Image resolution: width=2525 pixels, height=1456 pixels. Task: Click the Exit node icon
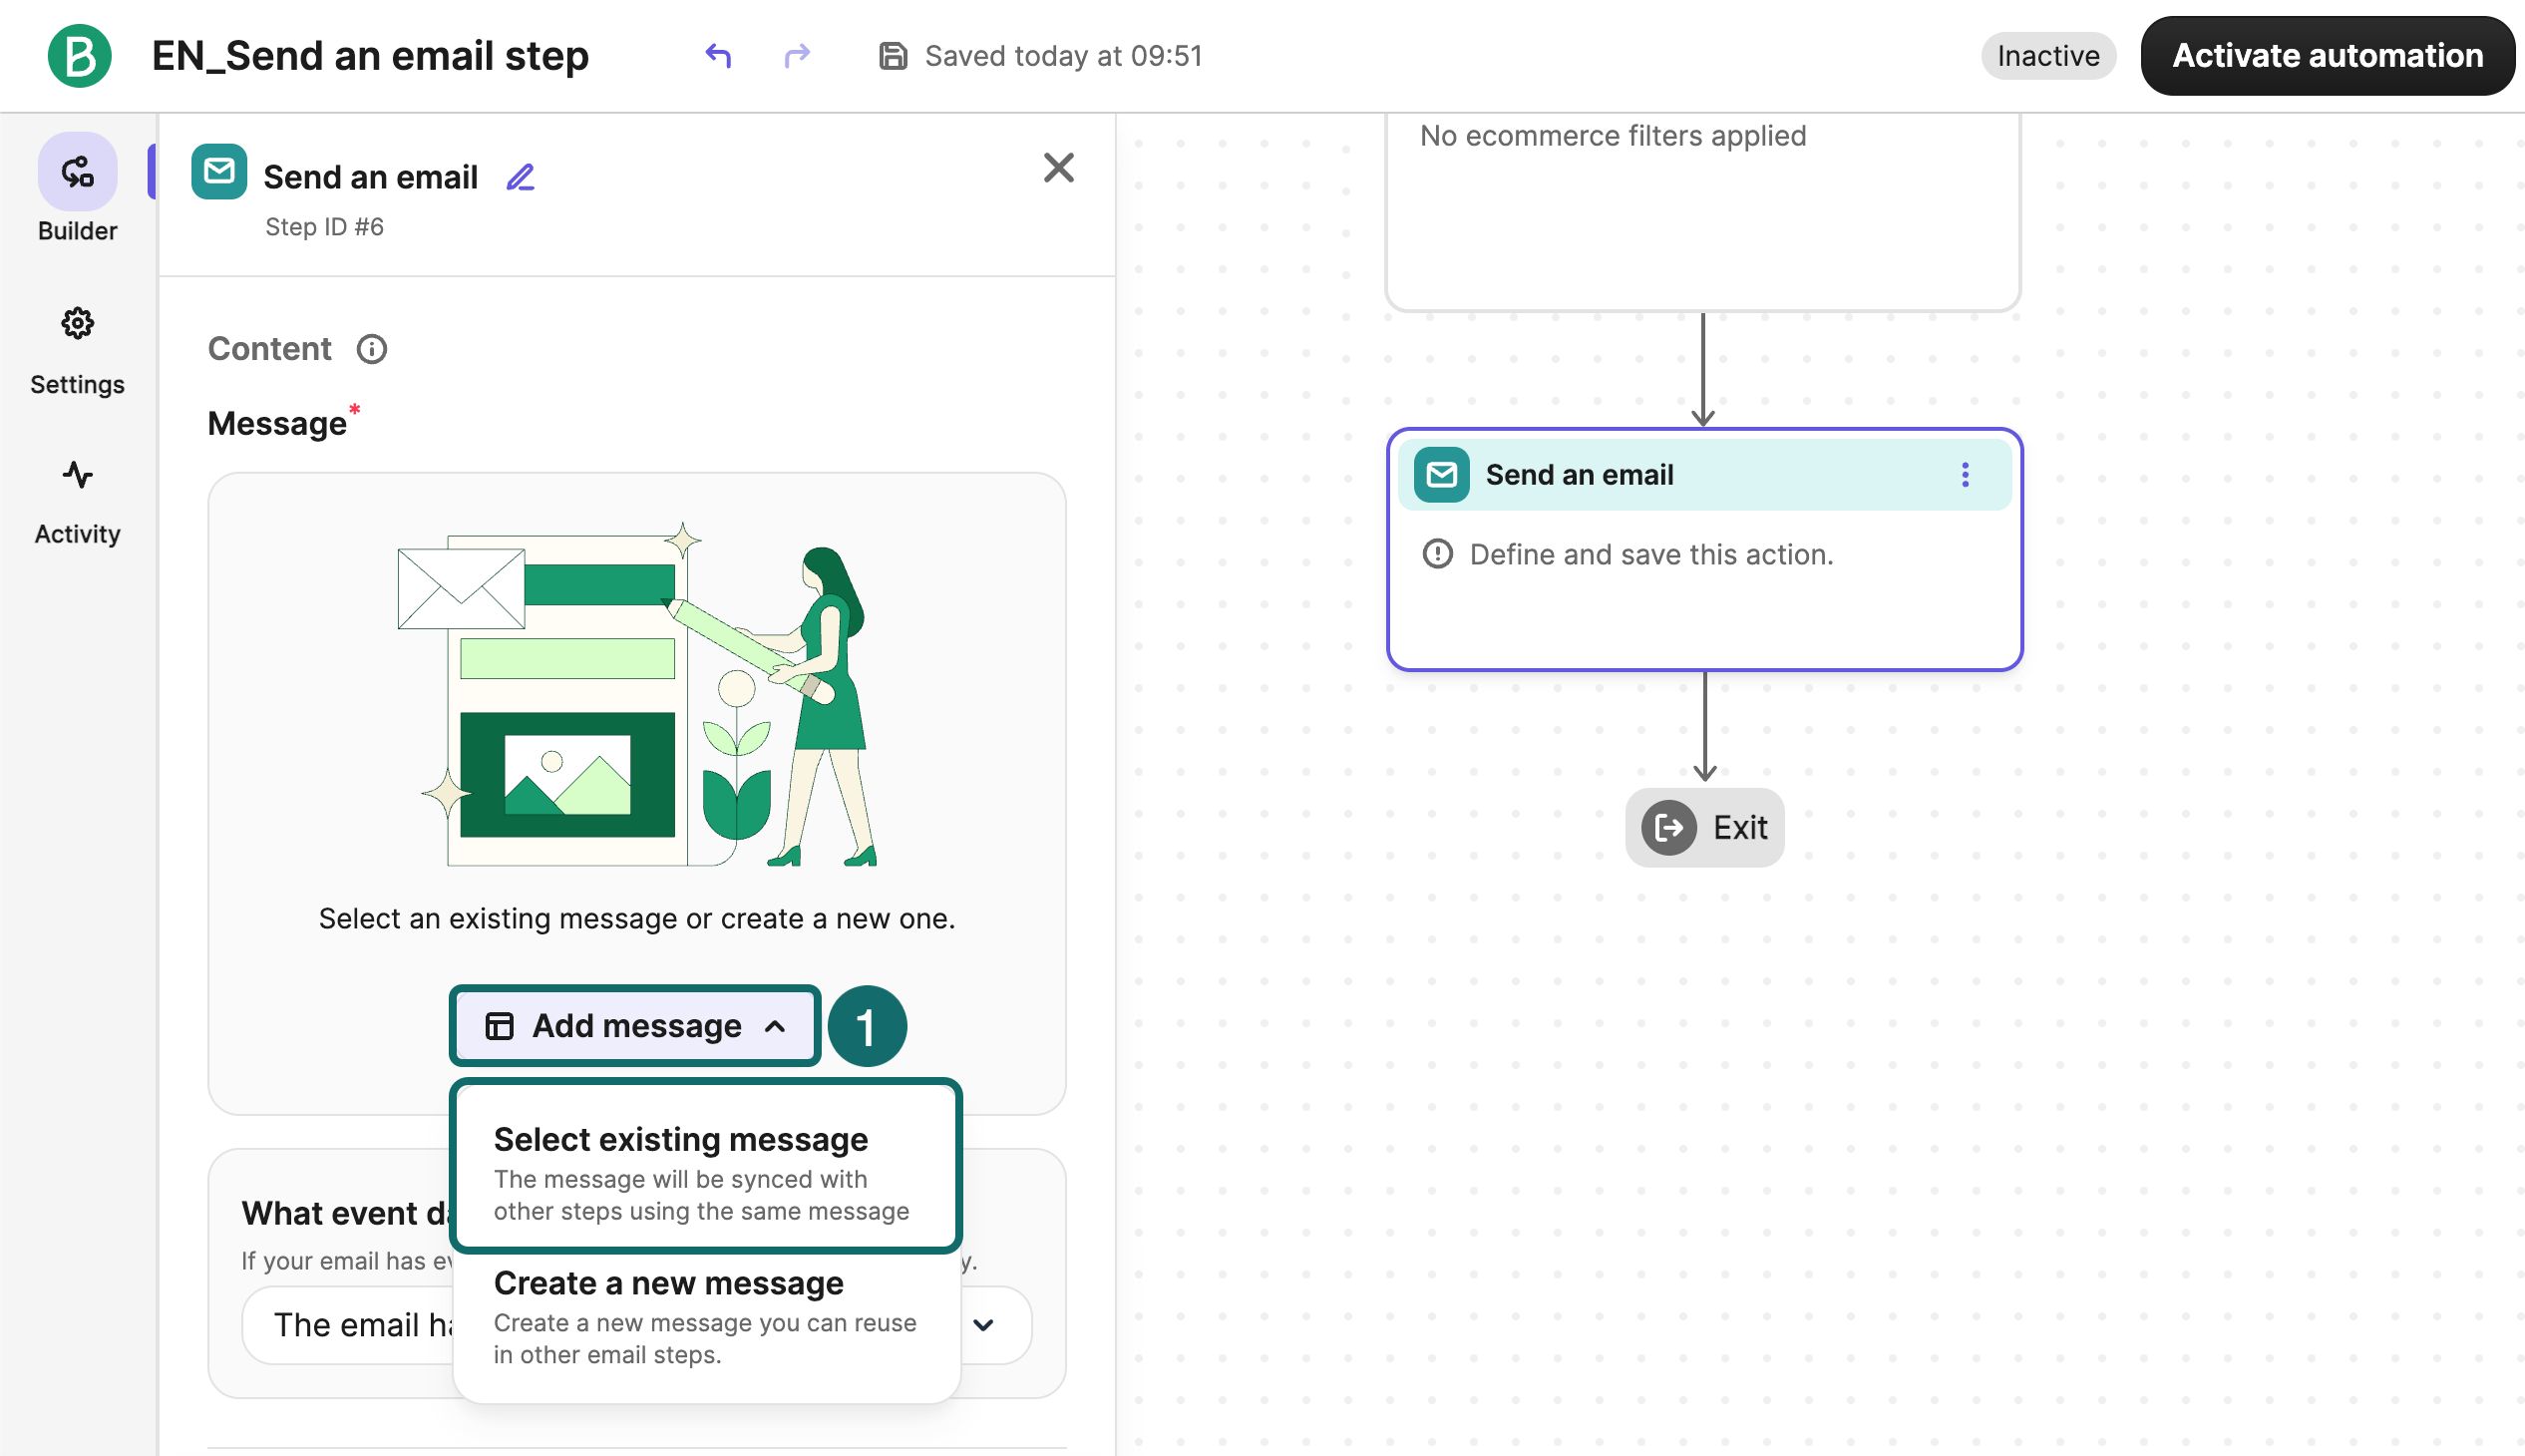pyautogui.click(x=1669, y=828)
